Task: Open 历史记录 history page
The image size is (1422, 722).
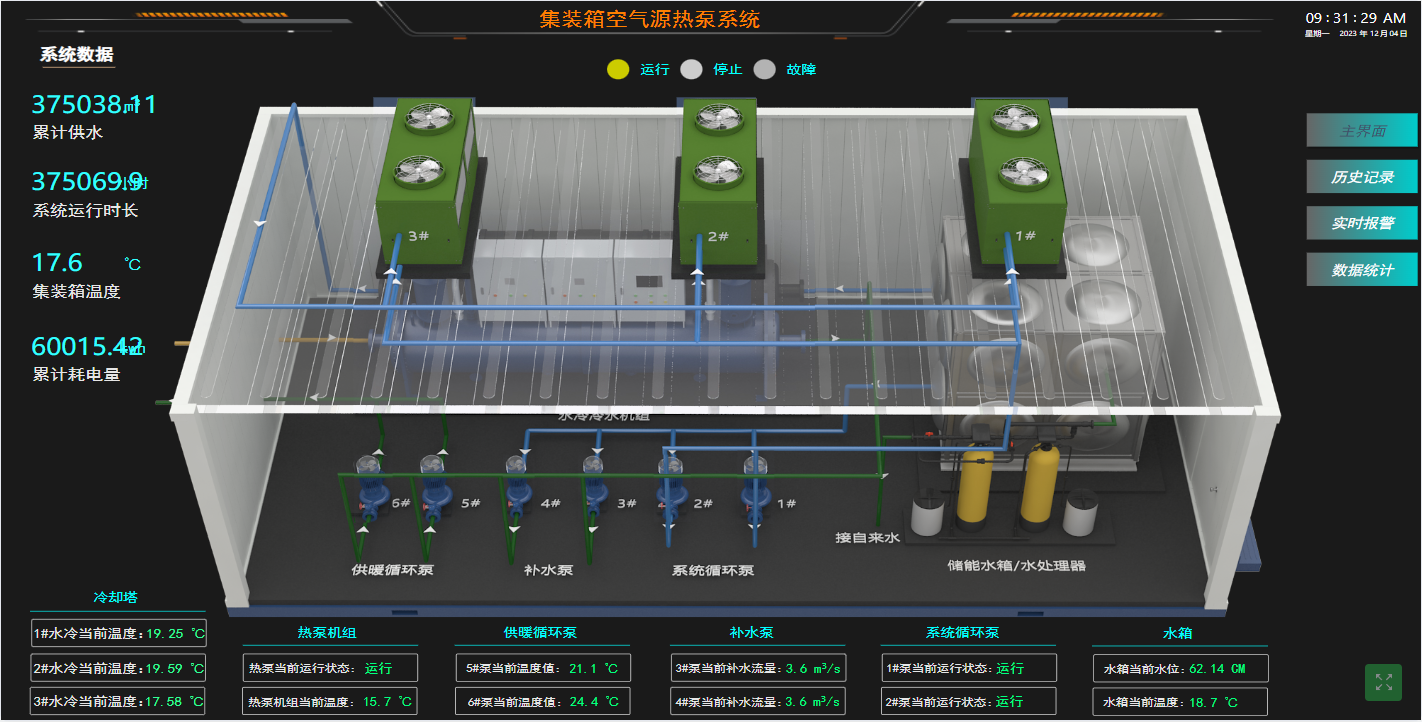Action: coord(1362,177)
